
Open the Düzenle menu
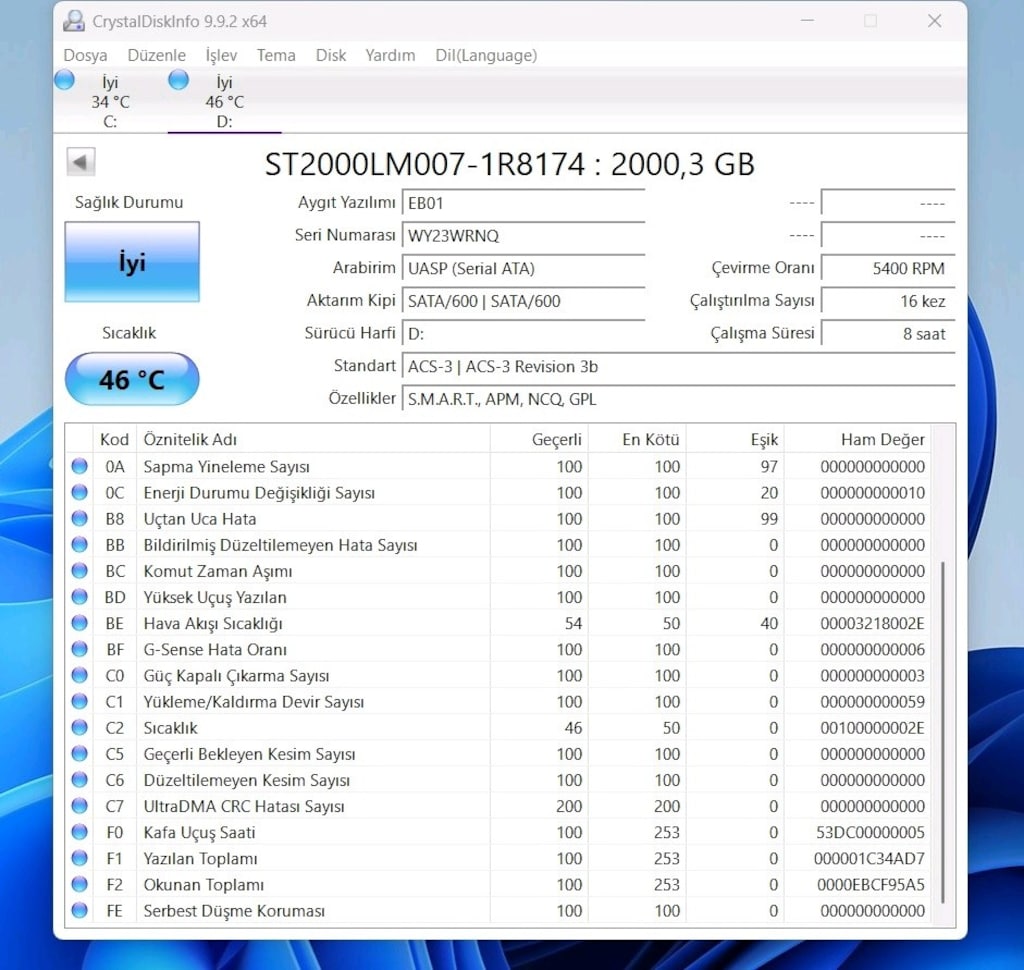point(156,56)
